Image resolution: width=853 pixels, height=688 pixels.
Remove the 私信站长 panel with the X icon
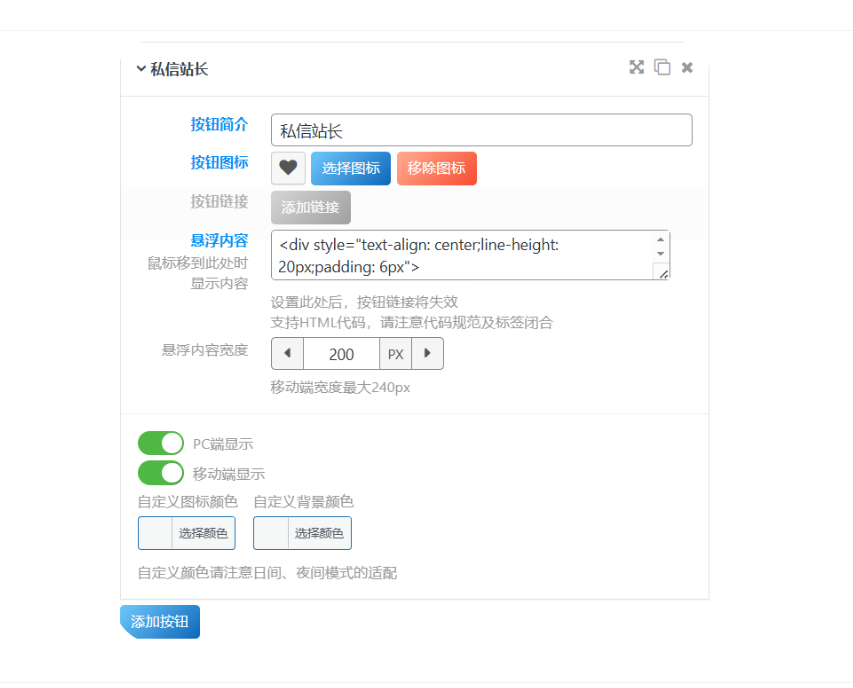pyautogui.click(x=687, y=67)
